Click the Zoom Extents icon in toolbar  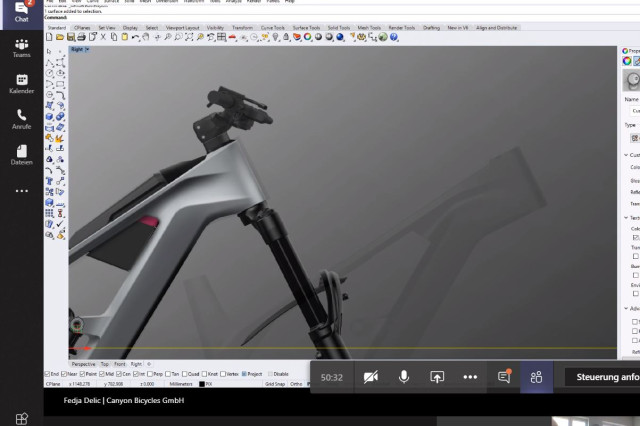(189, 37)
